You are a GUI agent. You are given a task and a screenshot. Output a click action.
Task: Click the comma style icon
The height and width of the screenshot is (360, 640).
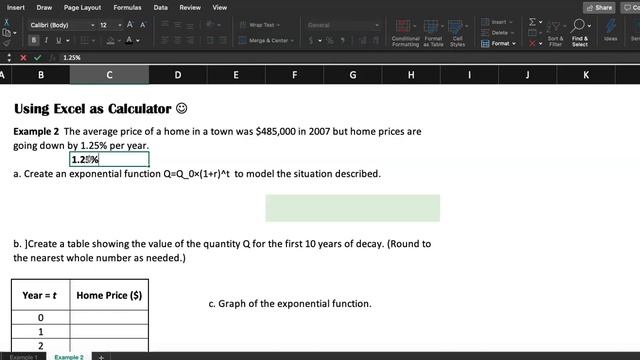coord(342,40)
